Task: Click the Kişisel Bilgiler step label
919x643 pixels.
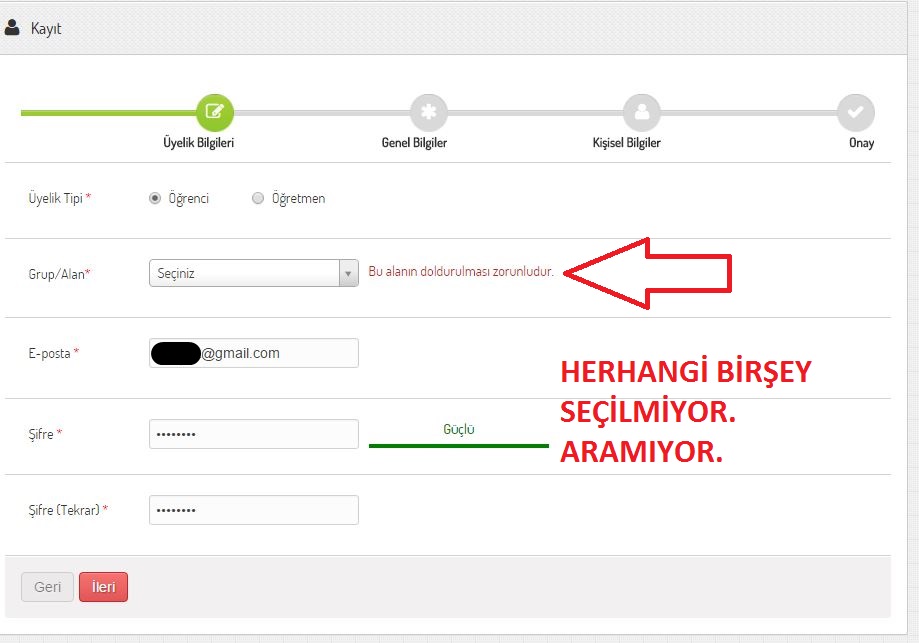Action: [x=626, y=143]
